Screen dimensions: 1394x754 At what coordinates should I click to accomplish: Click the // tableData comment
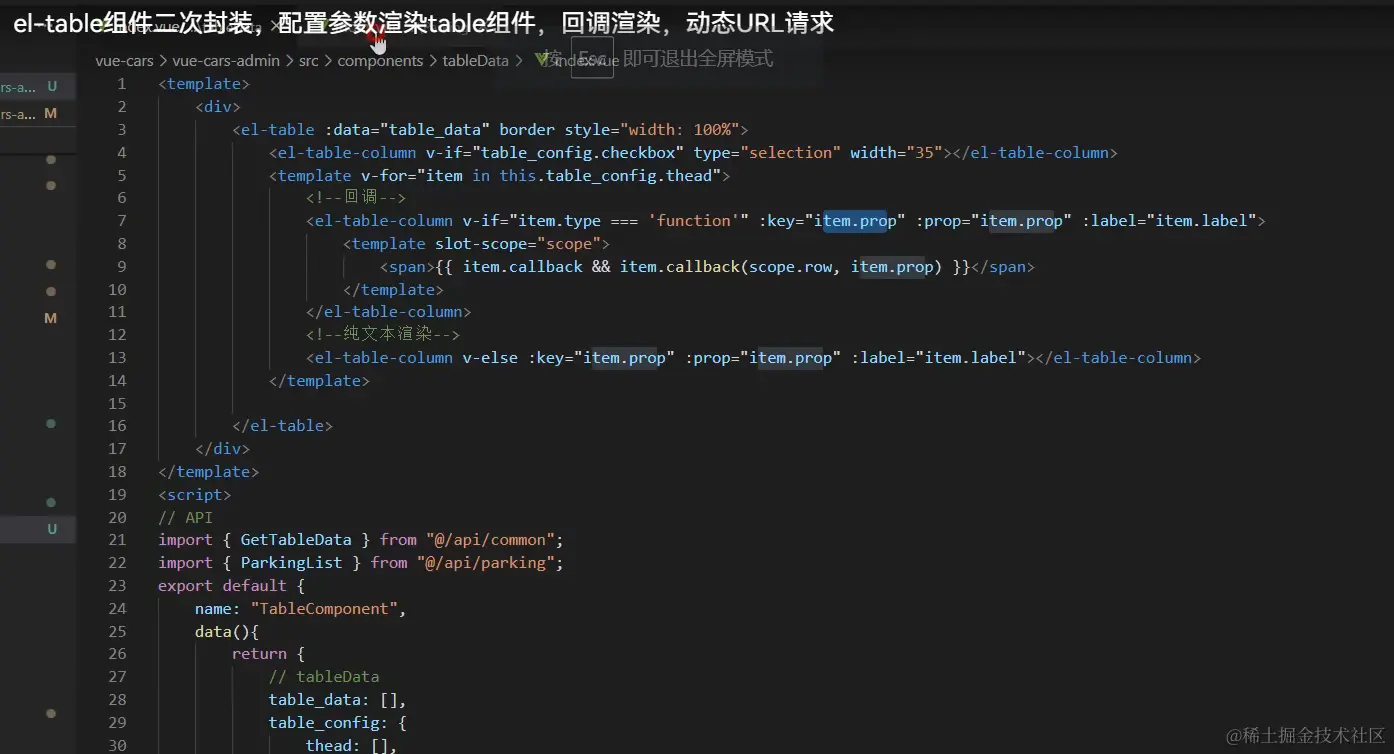coord(324,677)
